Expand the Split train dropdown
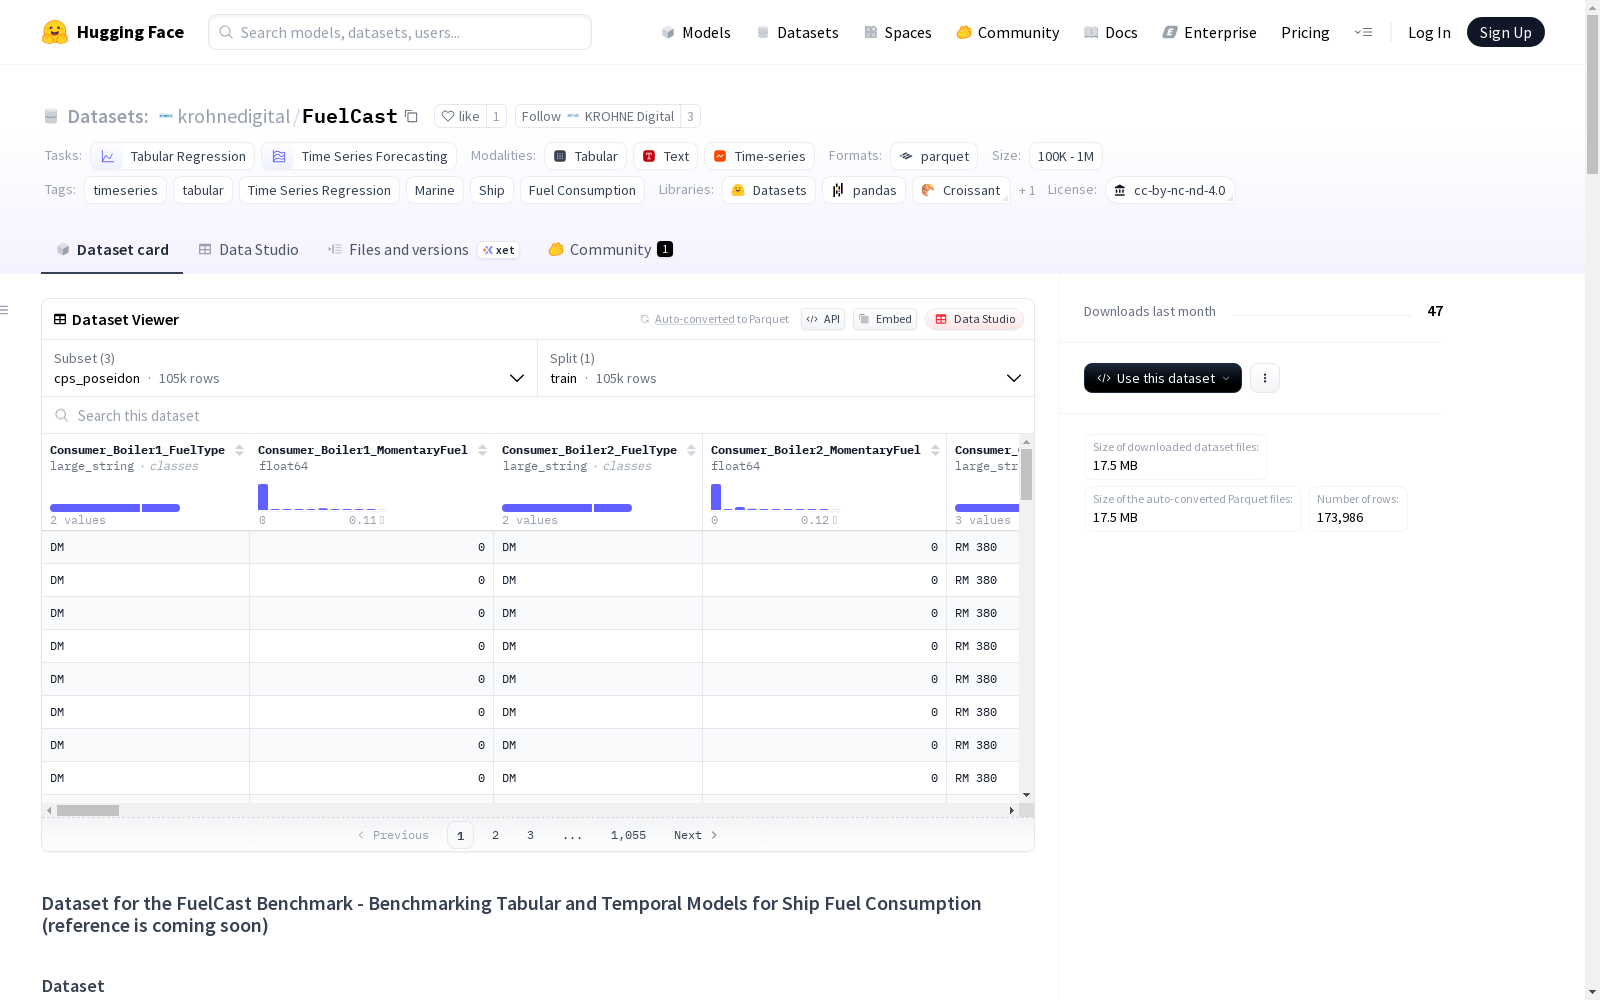Screen dimensions: 1600x1000 [786, 368]
